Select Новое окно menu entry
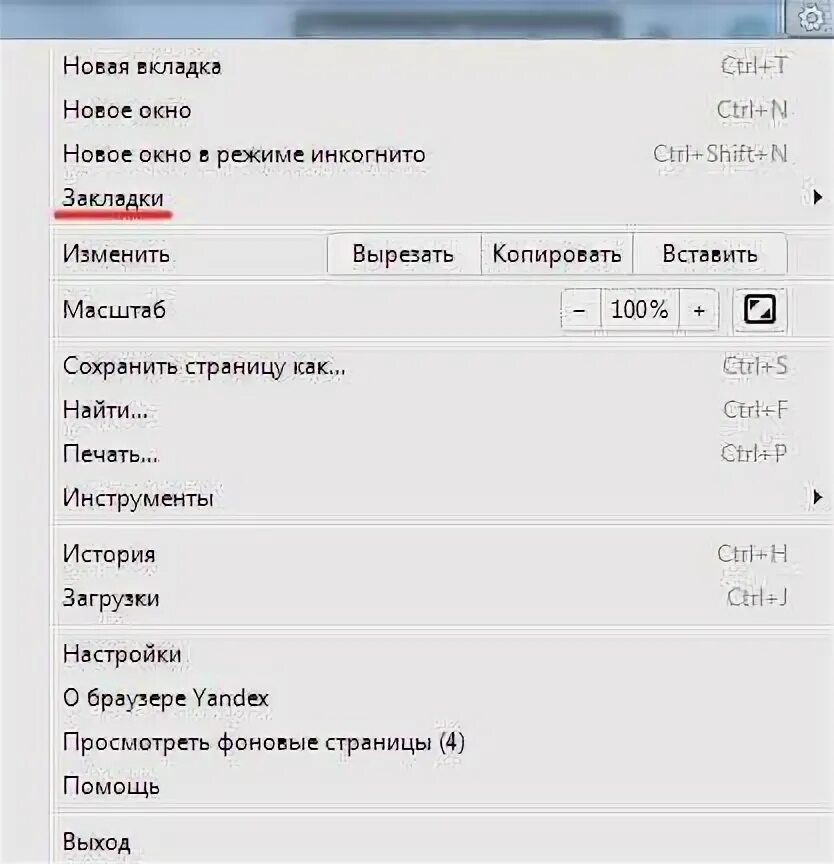Viewport: 834px width, 864px height. coord(442,110)
